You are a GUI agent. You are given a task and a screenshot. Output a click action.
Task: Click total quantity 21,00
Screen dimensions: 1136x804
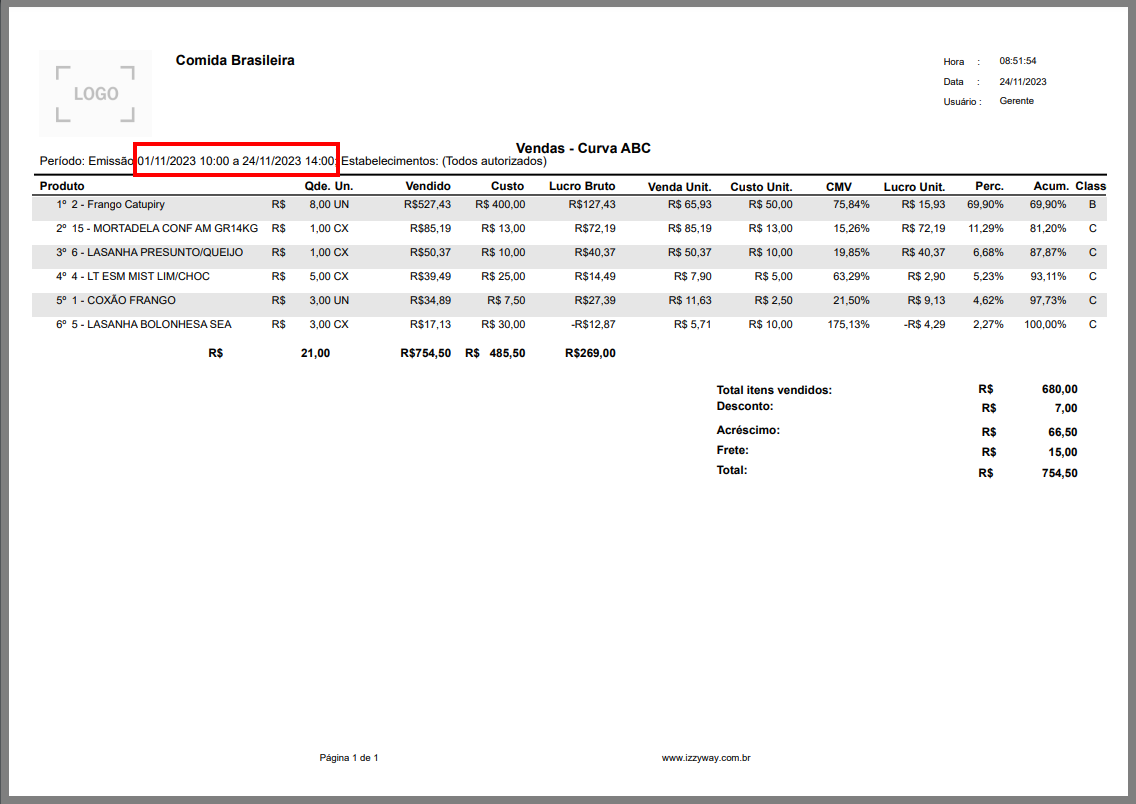[x=315, y=353]
